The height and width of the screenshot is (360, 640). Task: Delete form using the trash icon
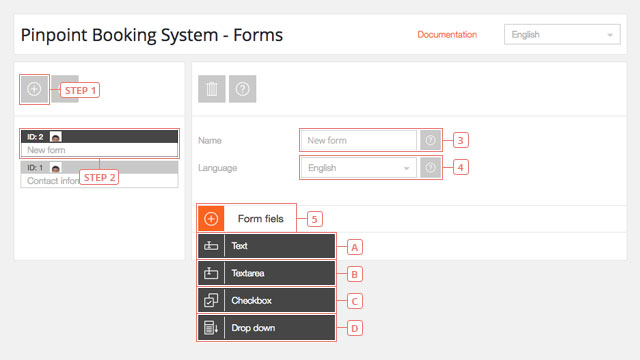212,89
